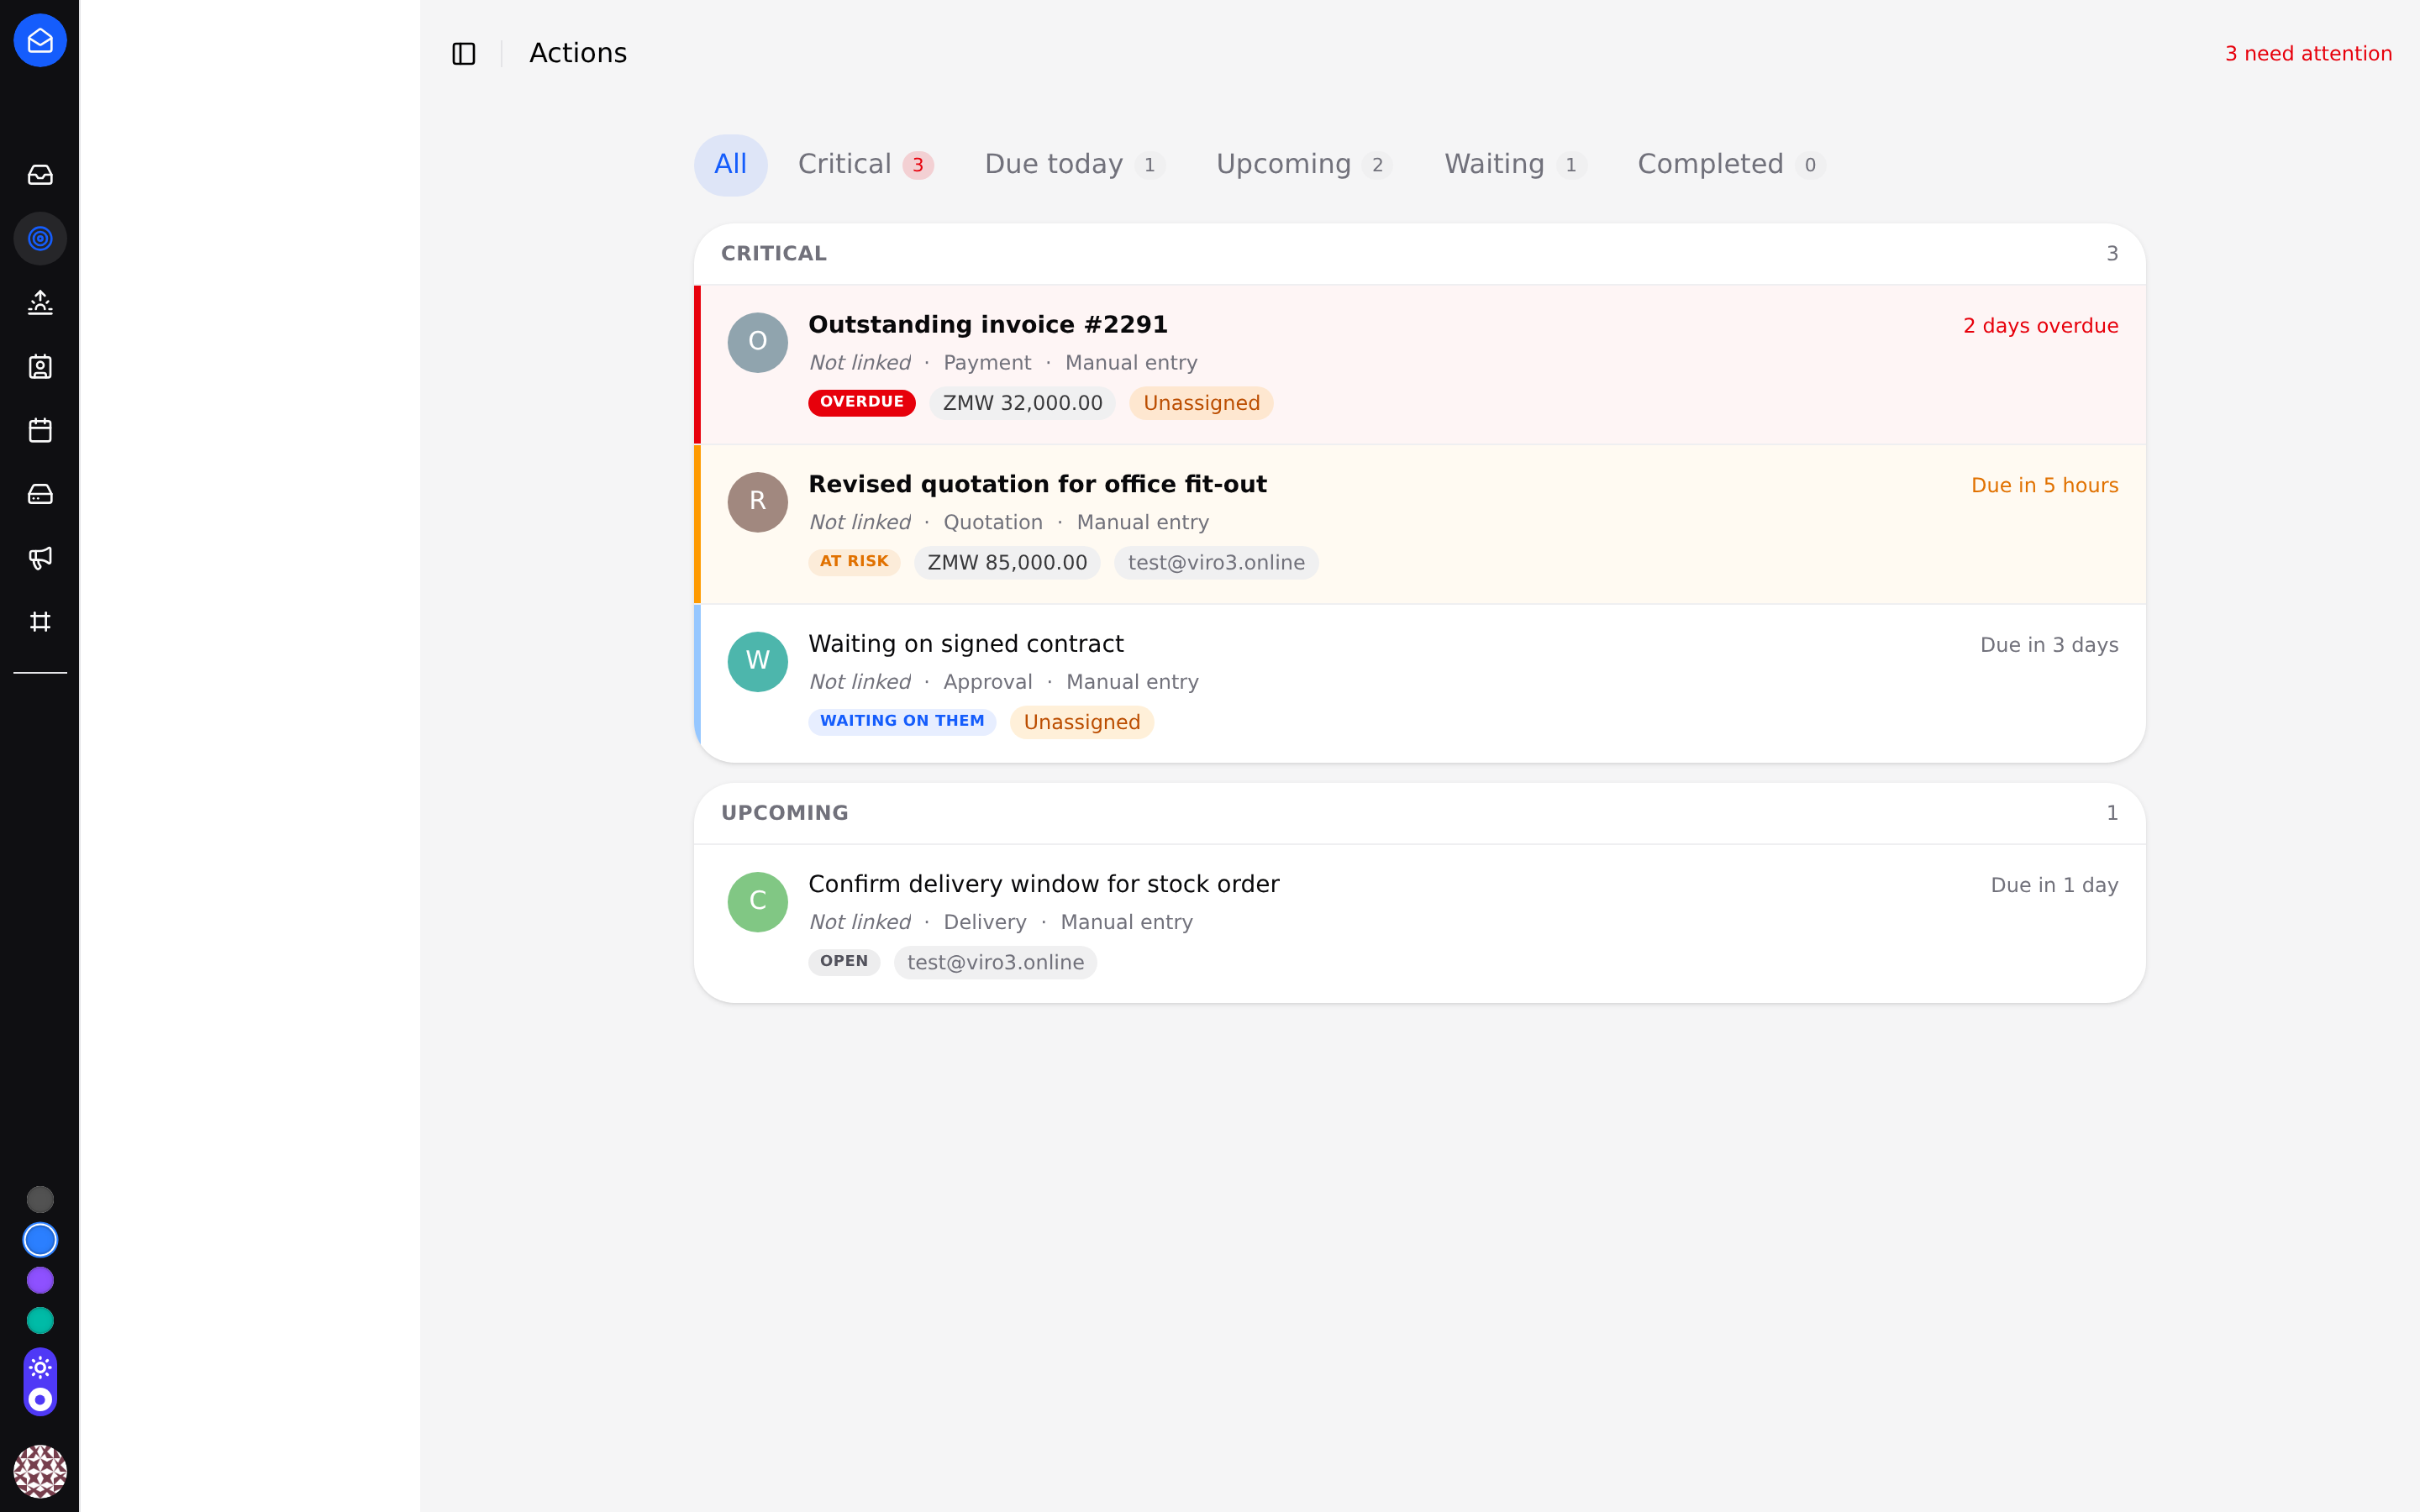This screenshot has height=1512, width=2420.
Task: Pick the teal accent color swatch
Action: tap(40, 1321)
